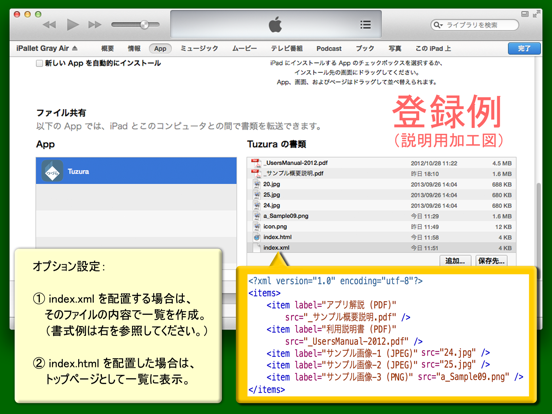Open the ミュージック tab

pyautogui.click(x=199, y=49)
